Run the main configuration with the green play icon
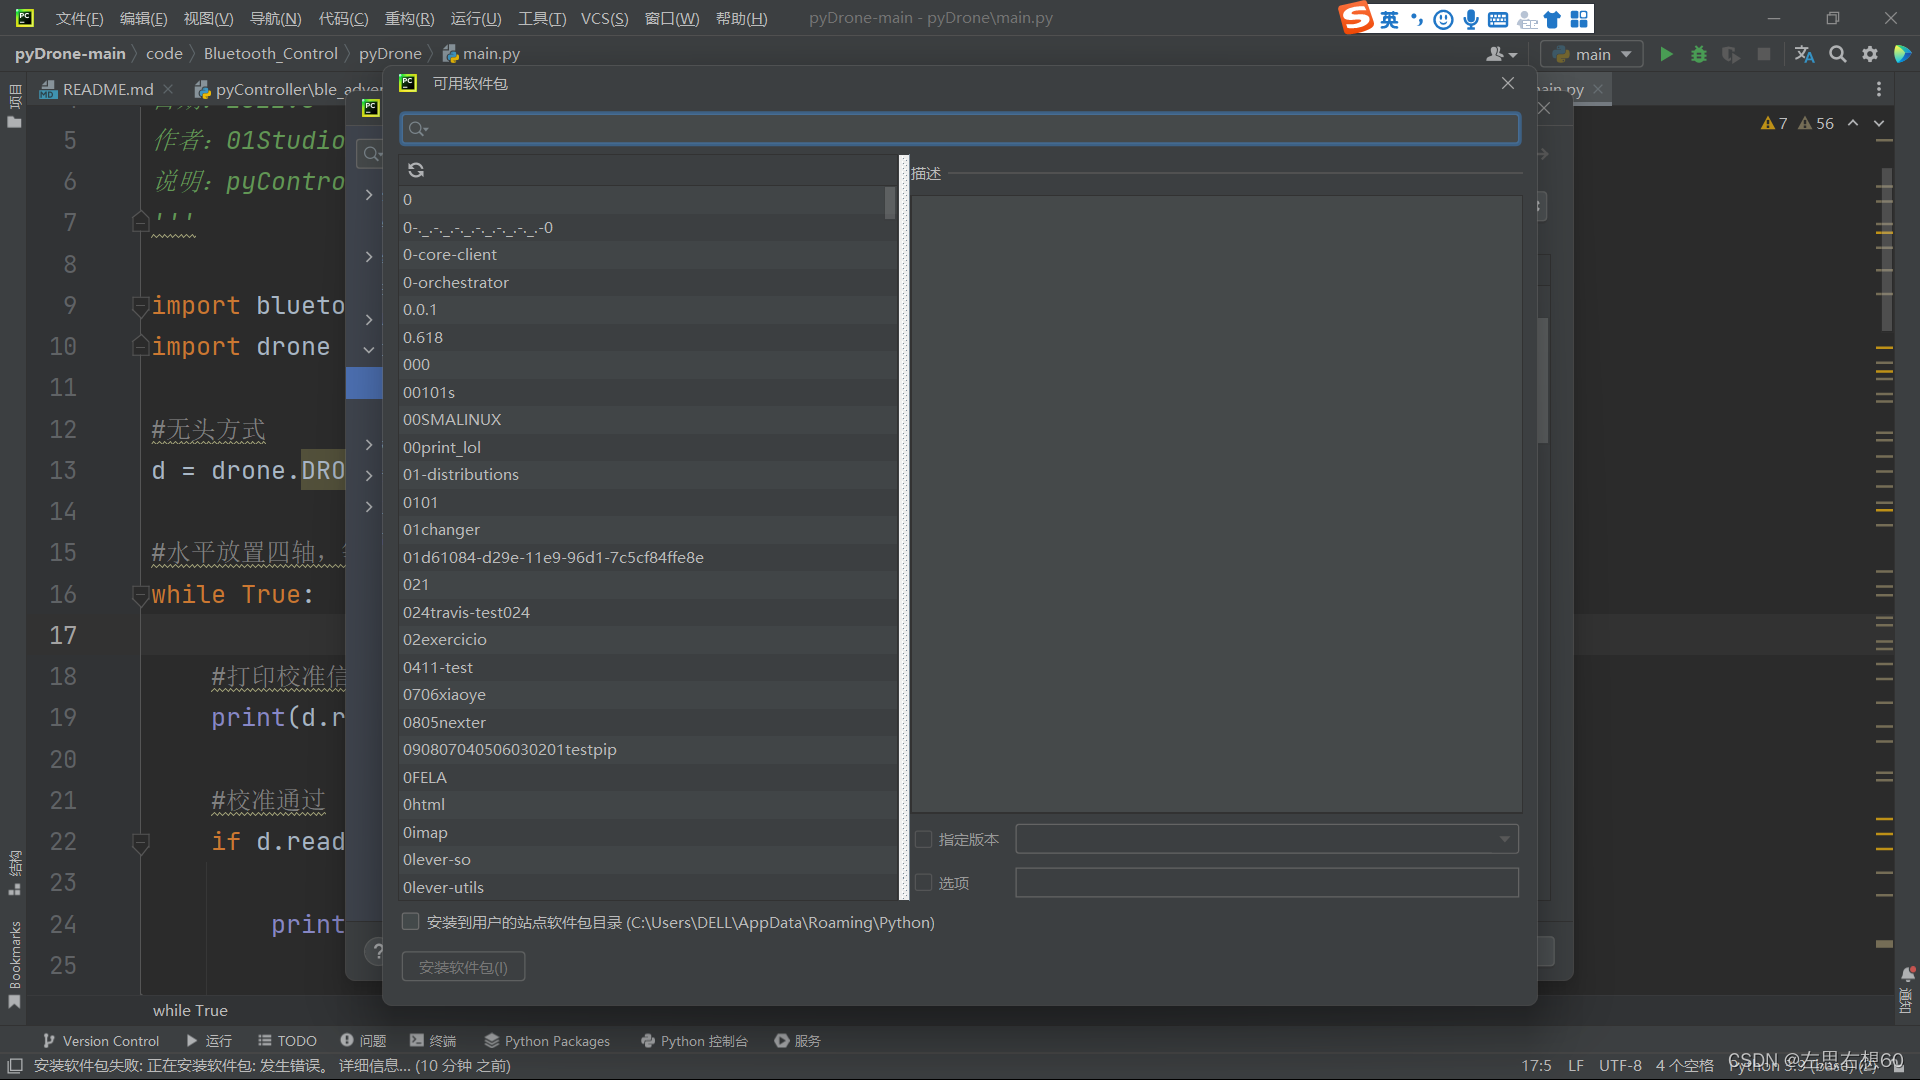Image resolution: width=1920 pixels, height=1080 pixels. point(1666,54)
